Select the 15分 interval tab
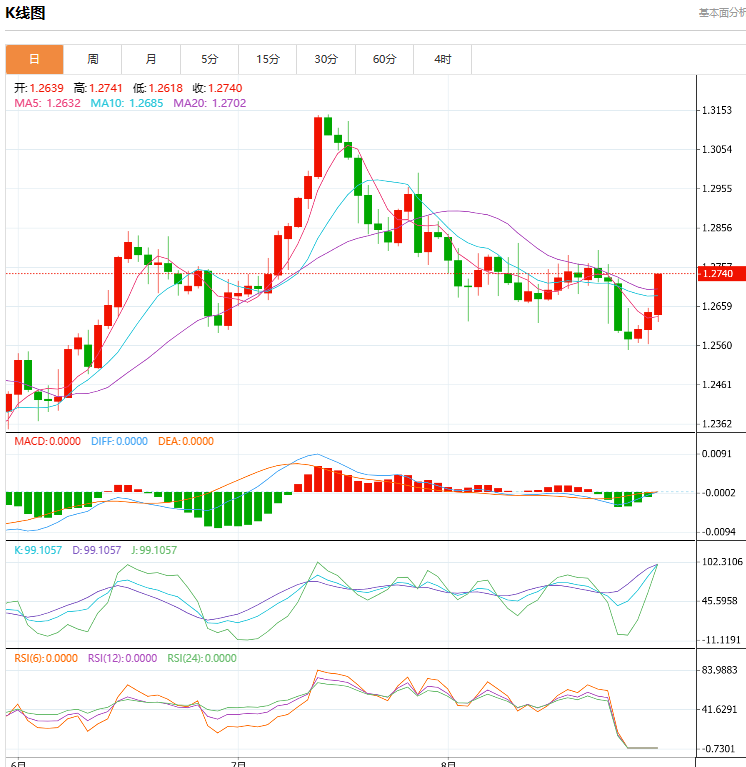746x767 pixels. (268, 59)
